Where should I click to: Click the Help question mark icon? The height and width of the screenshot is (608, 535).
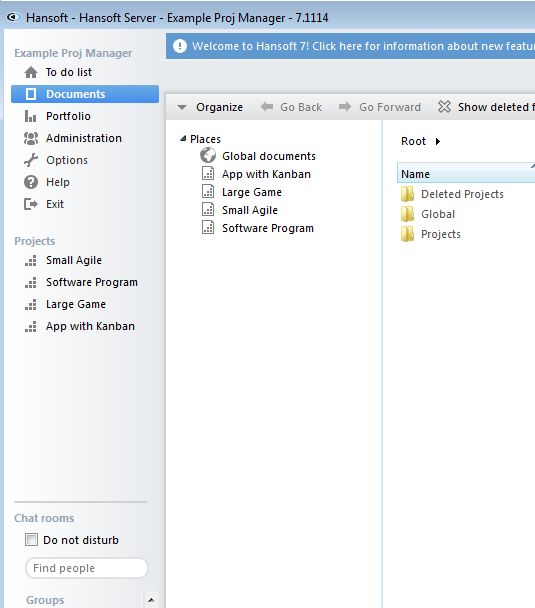coord(31,182)
